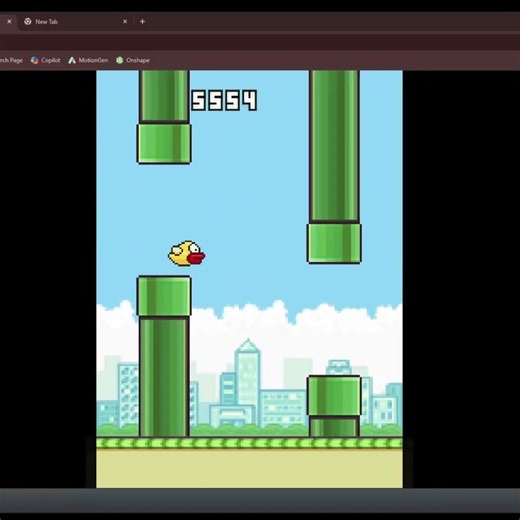Close the New Tab tab
This screenshot has height=520, width=520.
coord(125,22)
